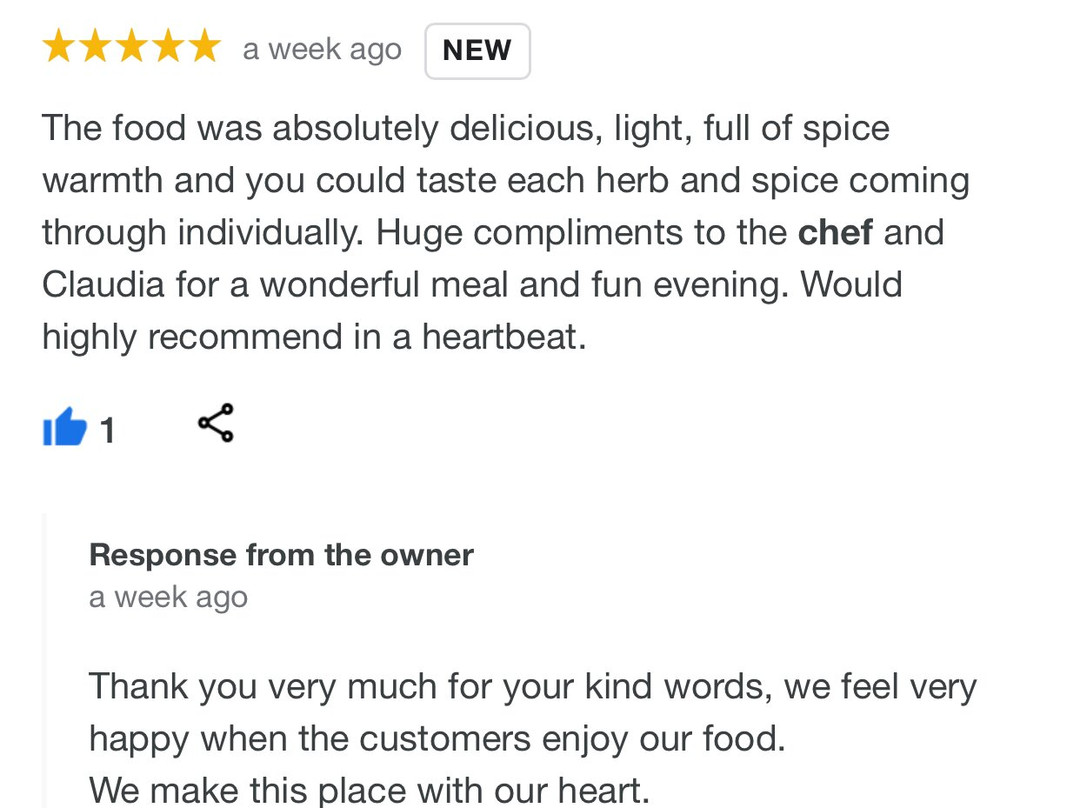Click the NEW badge next to review date
Screen dimensions: 1080x808
coord(477,51)
